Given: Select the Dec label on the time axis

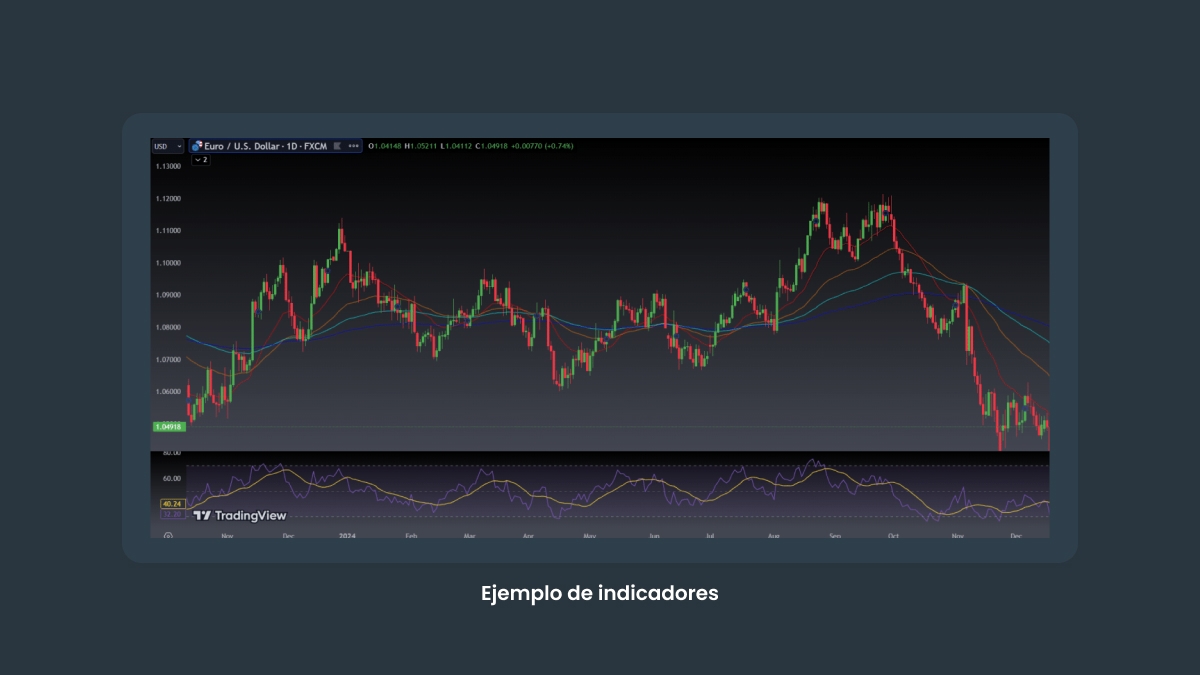Looking at the screenshot, I should 289,535.
